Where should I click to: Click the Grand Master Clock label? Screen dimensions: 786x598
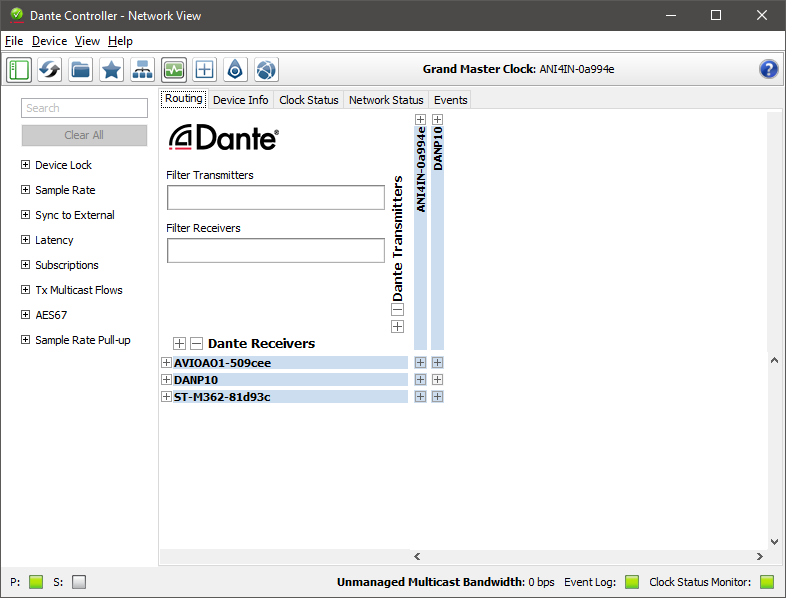(479, 69)
